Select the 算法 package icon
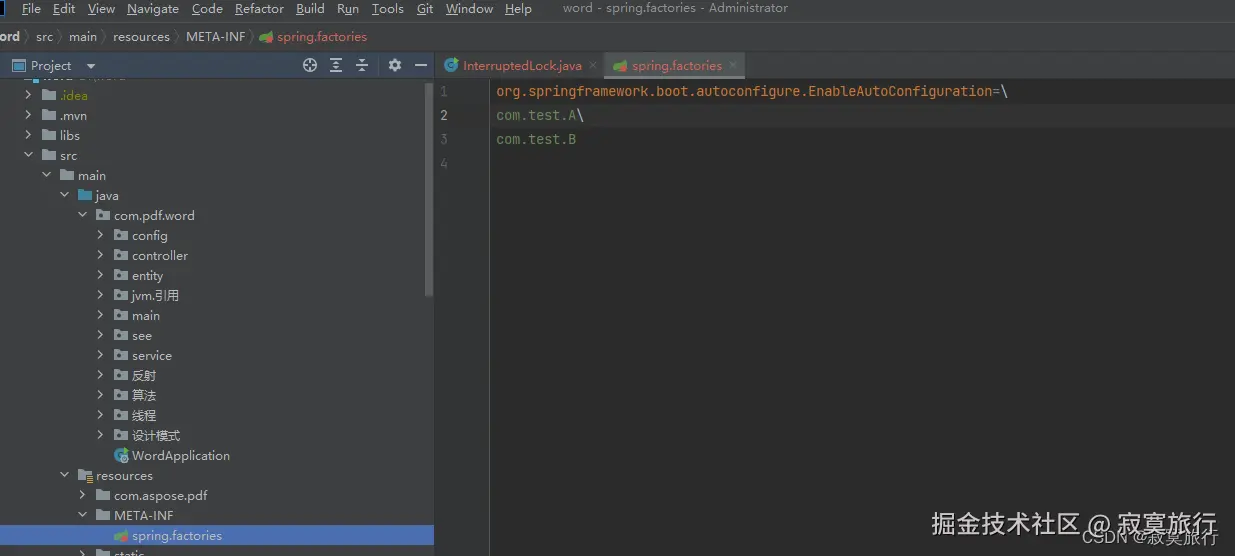Viewport: 1235px width, 556px height. [121, 395]
